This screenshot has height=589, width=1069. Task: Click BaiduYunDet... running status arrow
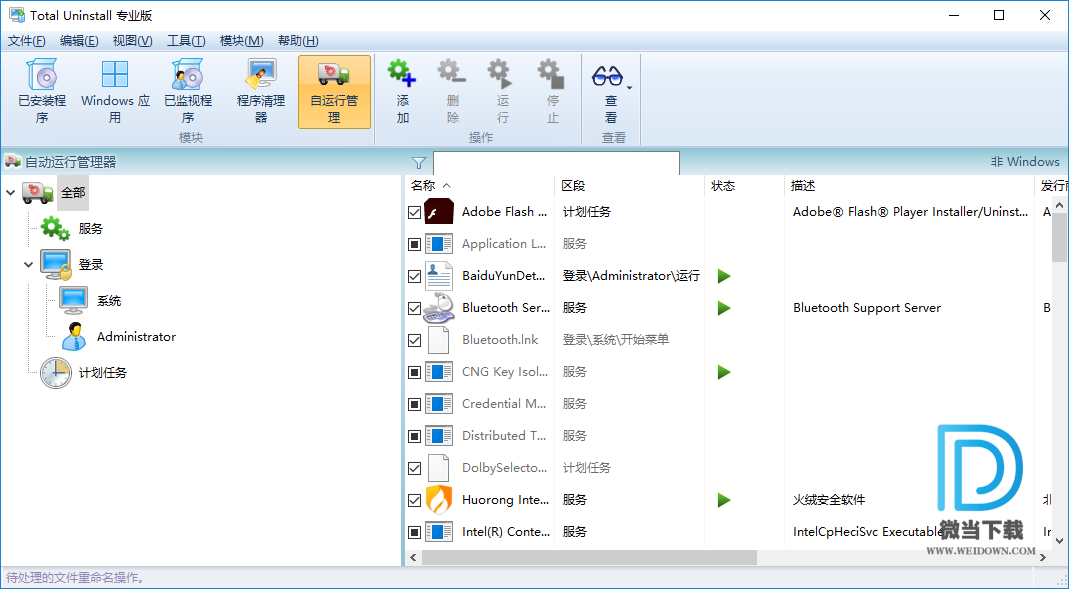click(x=724, y=276)
